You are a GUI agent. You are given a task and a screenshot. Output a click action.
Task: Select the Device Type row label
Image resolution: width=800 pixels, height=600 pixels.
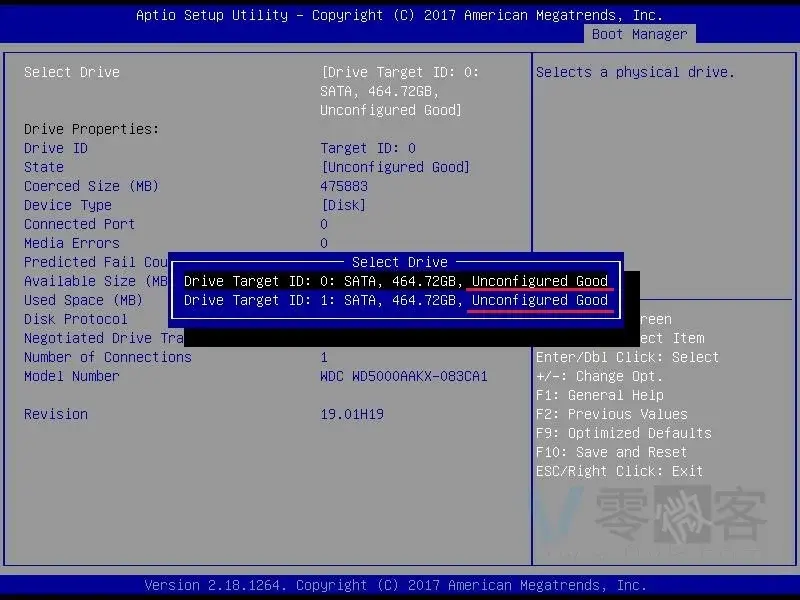tap(68, 205)
